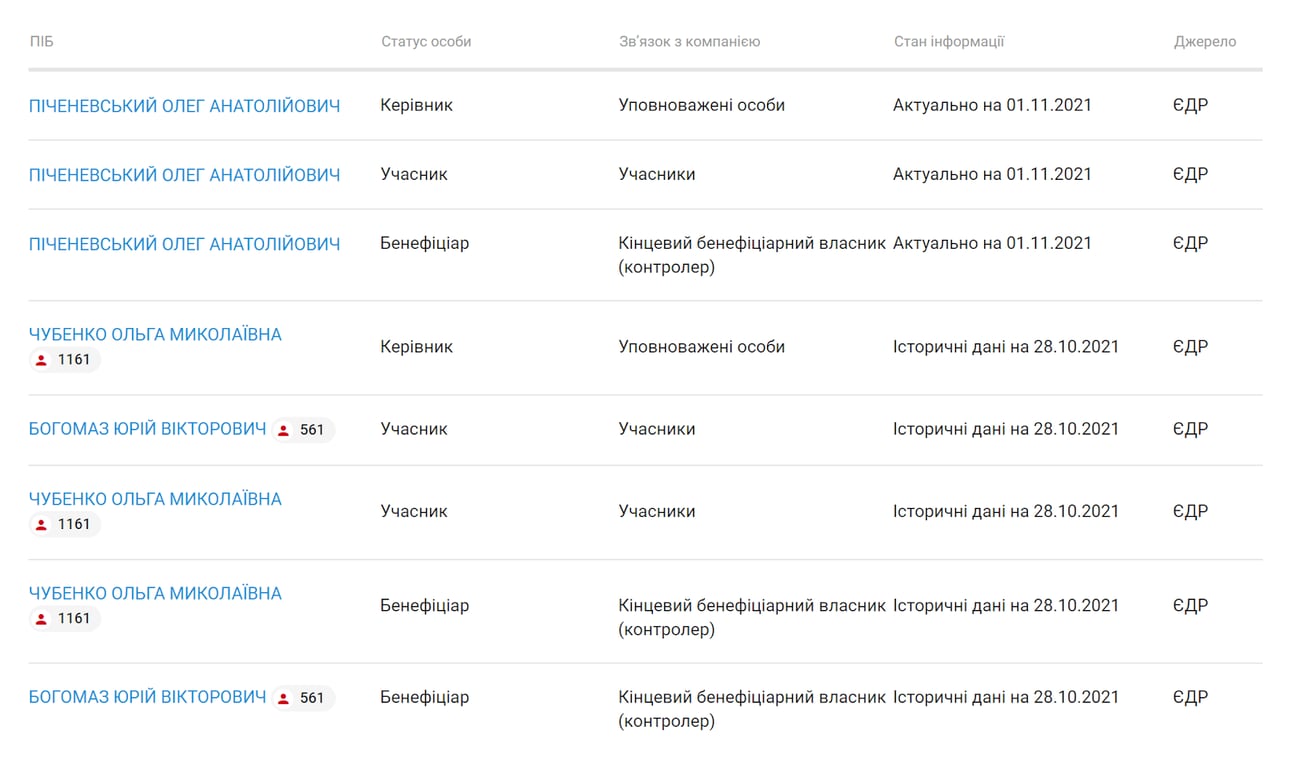Click 1161 badge in ЧУБЕНКО Учасник row

click(x=64, y=524)
